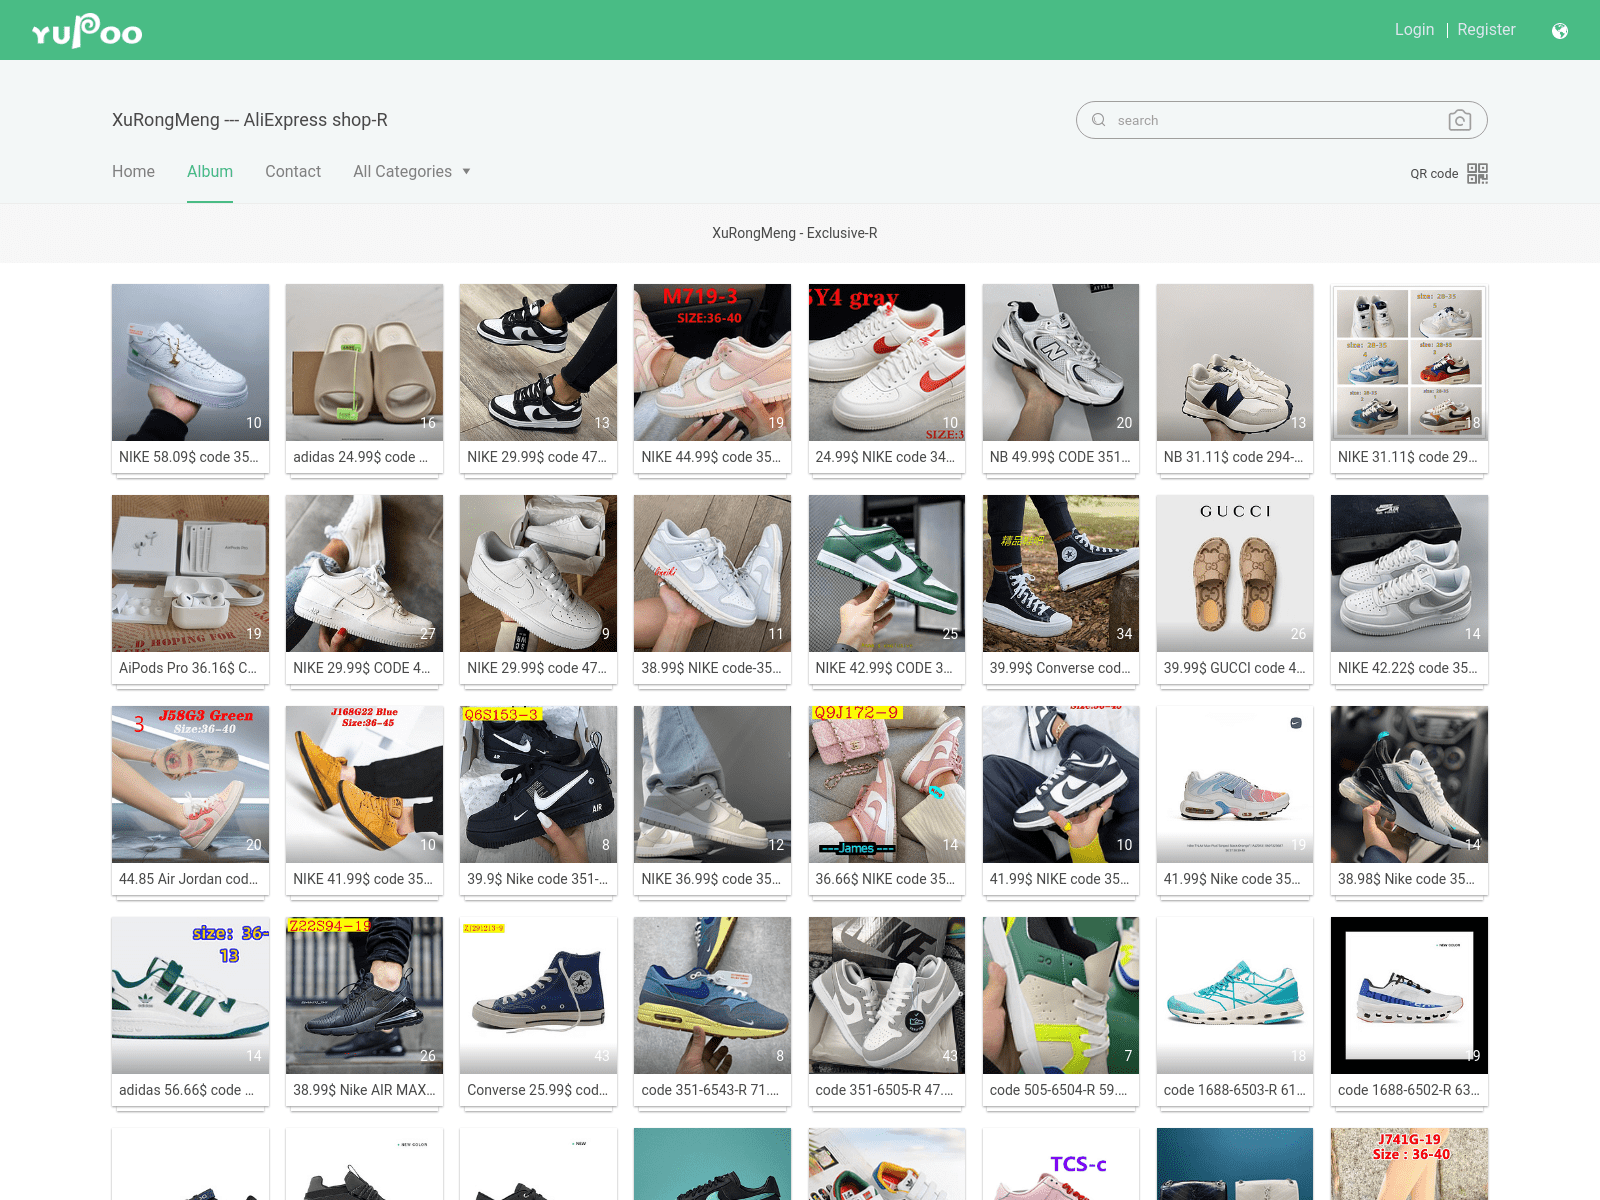Click the Yupoo logo
Screen dimensions: 1600x1200
click(87, 31)
